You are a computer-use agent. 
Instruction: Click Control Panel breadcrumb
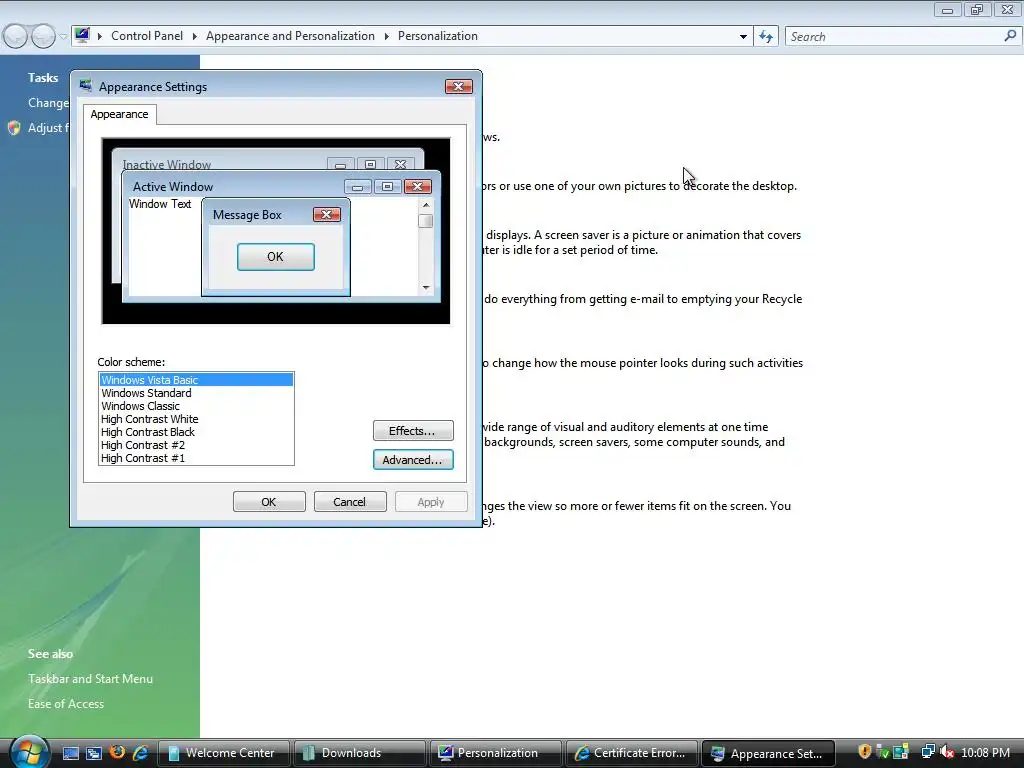pos(147,36)
